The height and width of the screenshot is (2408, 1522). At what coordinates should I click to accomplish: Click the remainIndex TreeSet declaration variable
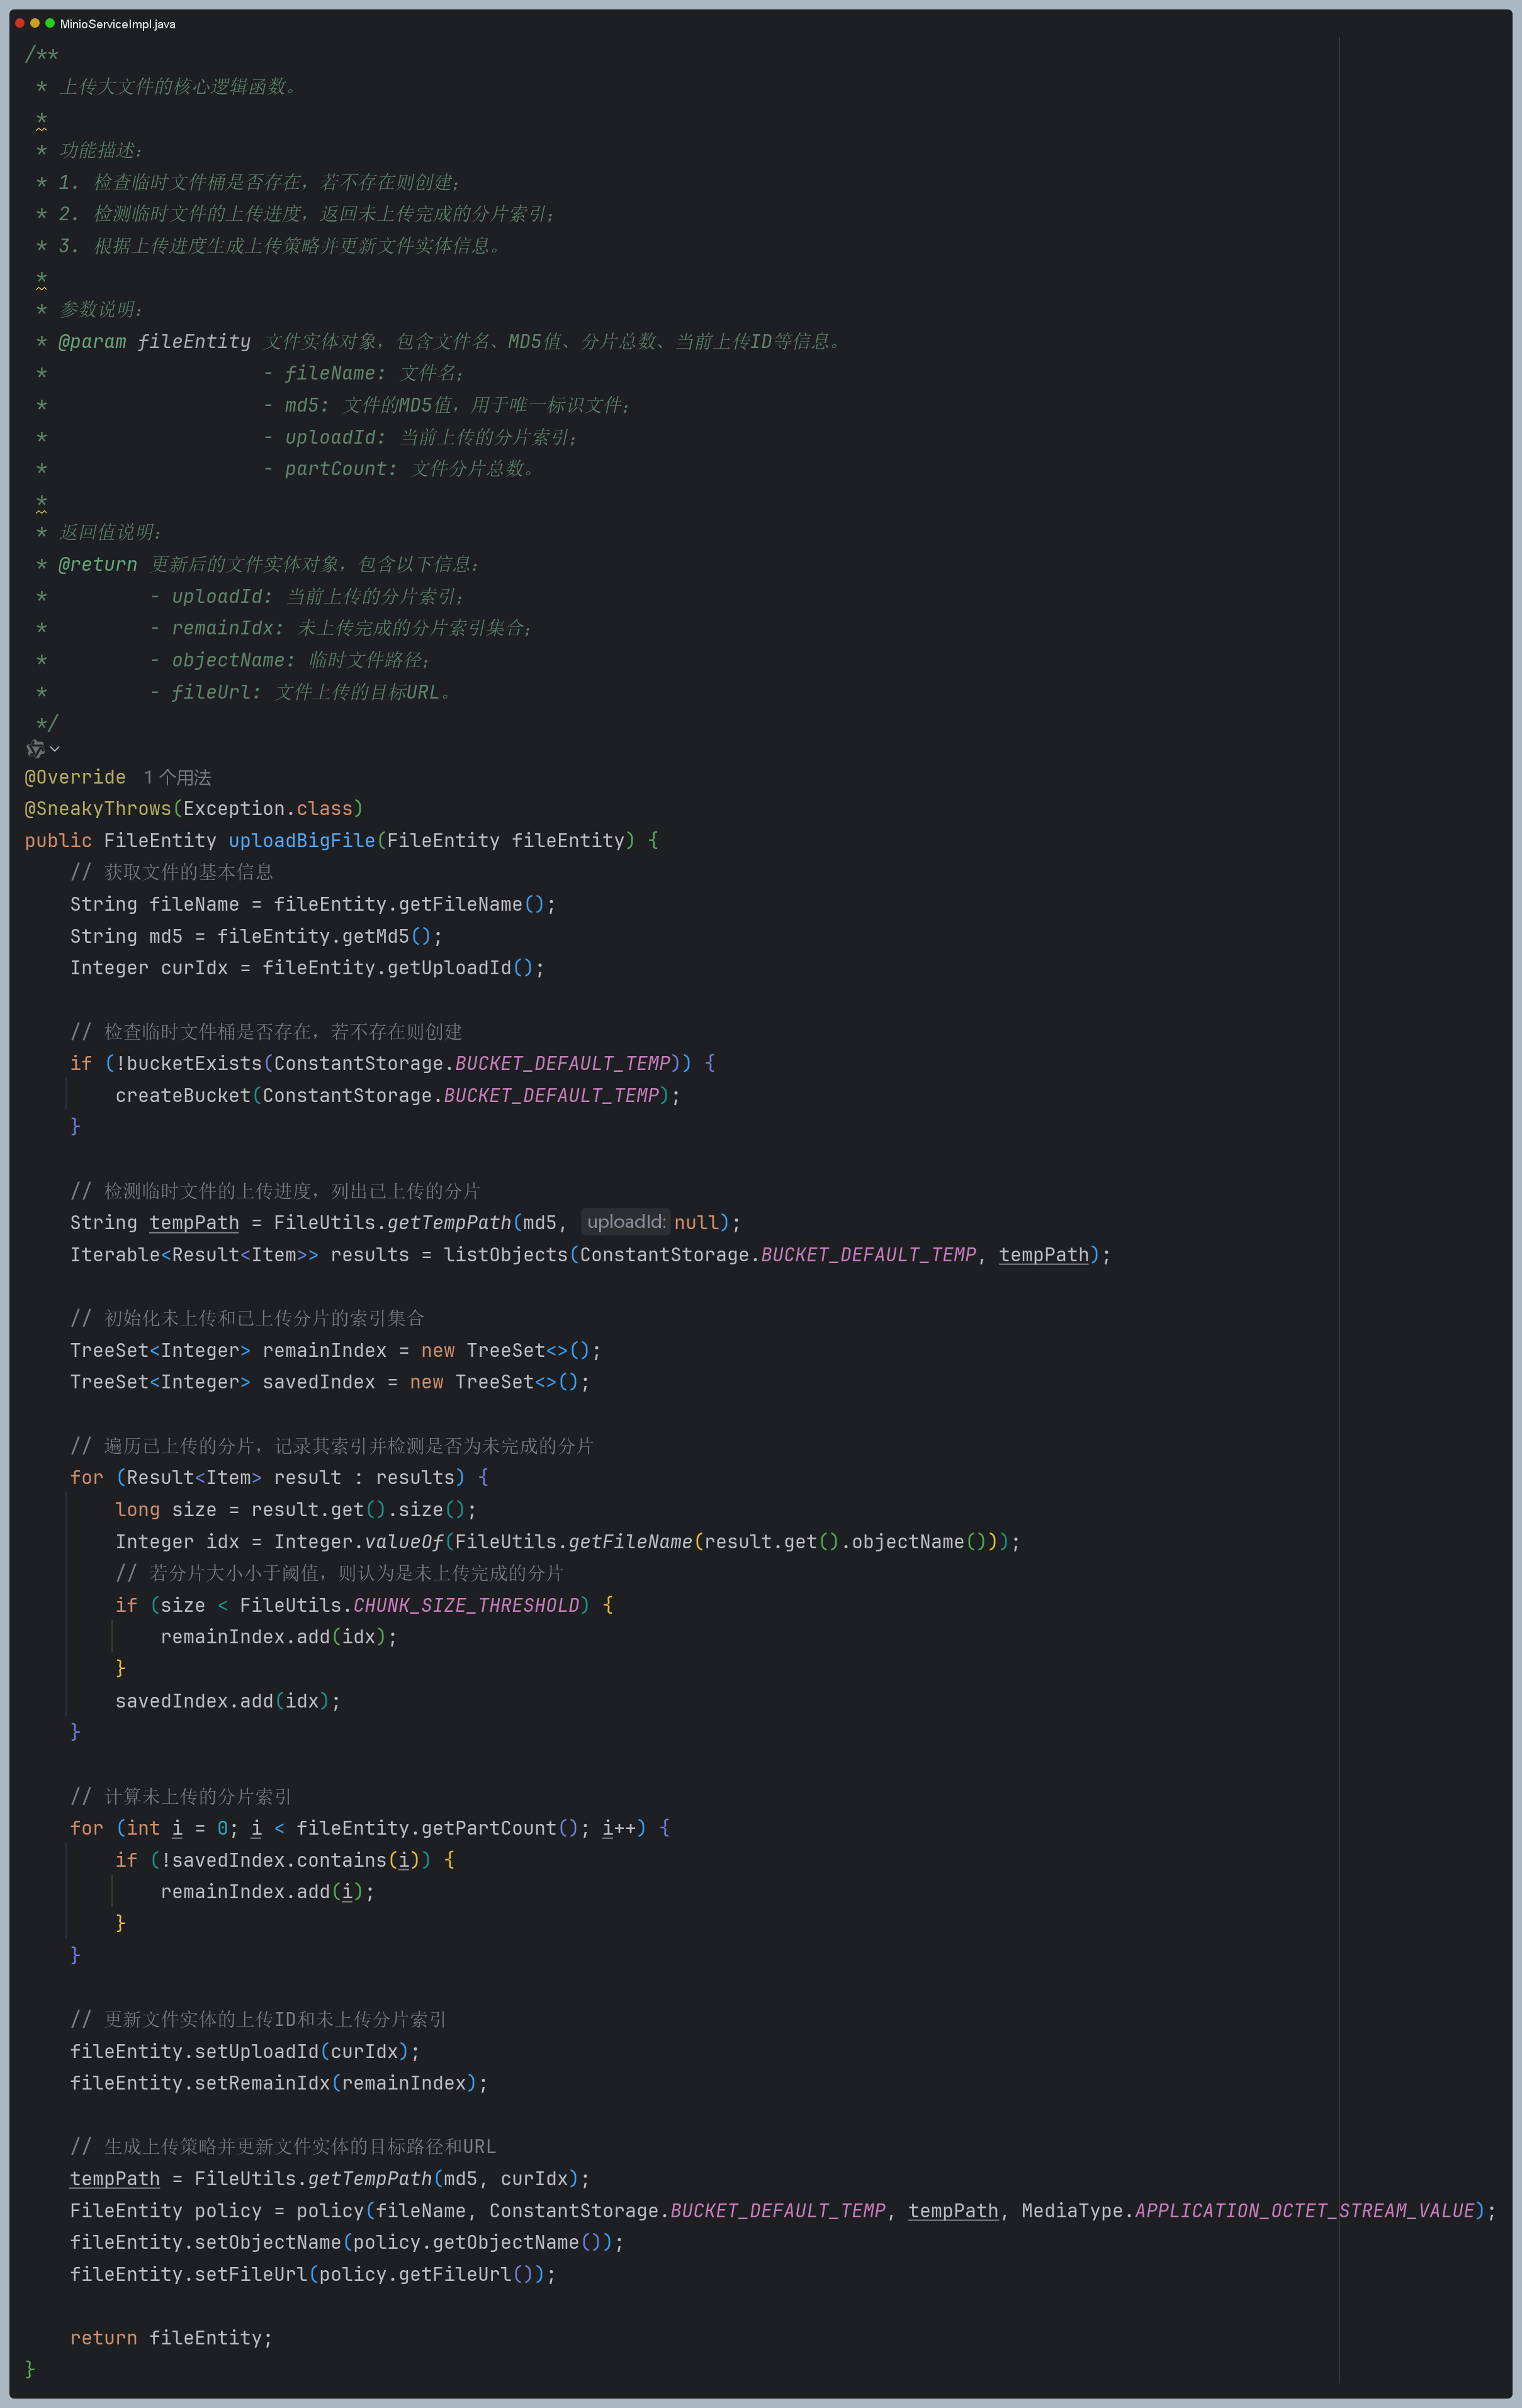[x=324, y=1350]
